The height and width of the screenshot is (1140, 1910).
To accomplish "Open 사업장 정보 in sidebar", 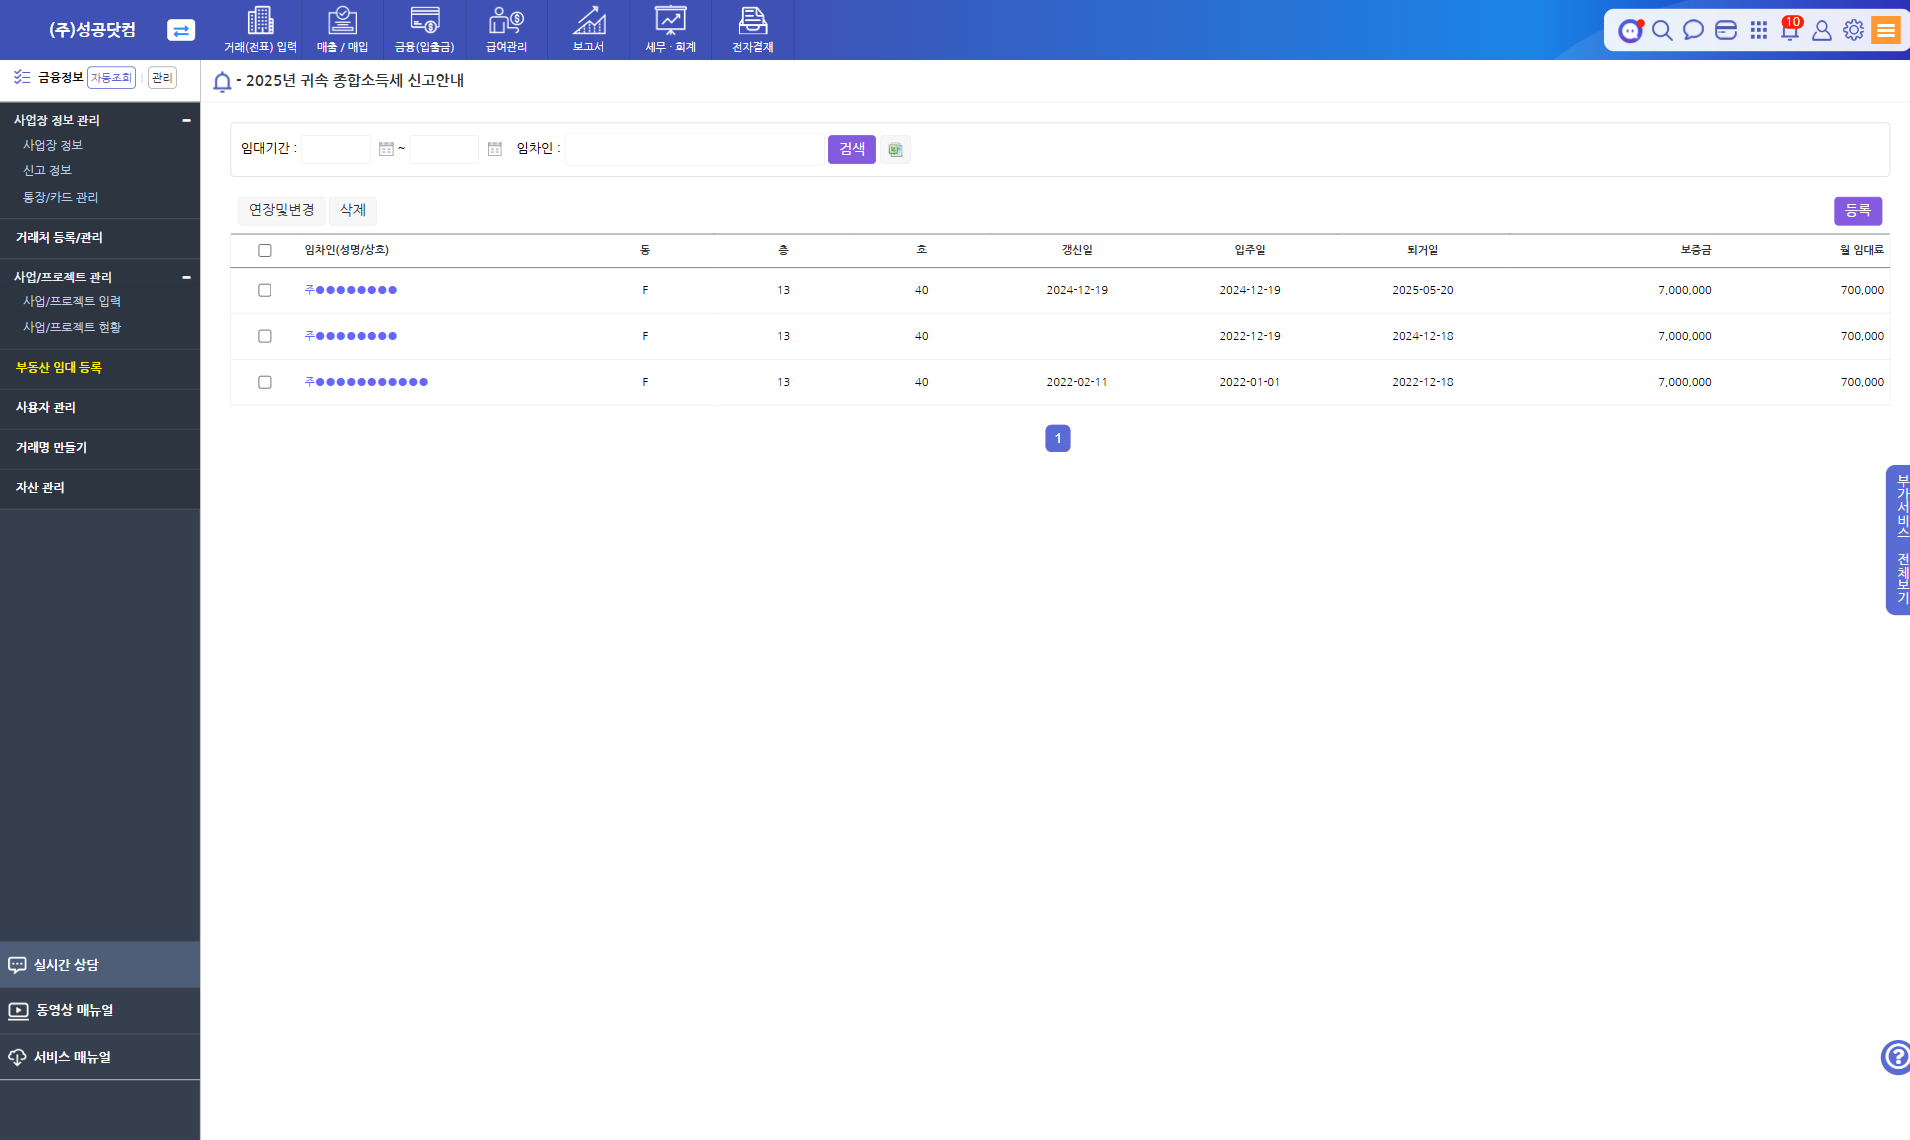I will (x=53, y=145).
